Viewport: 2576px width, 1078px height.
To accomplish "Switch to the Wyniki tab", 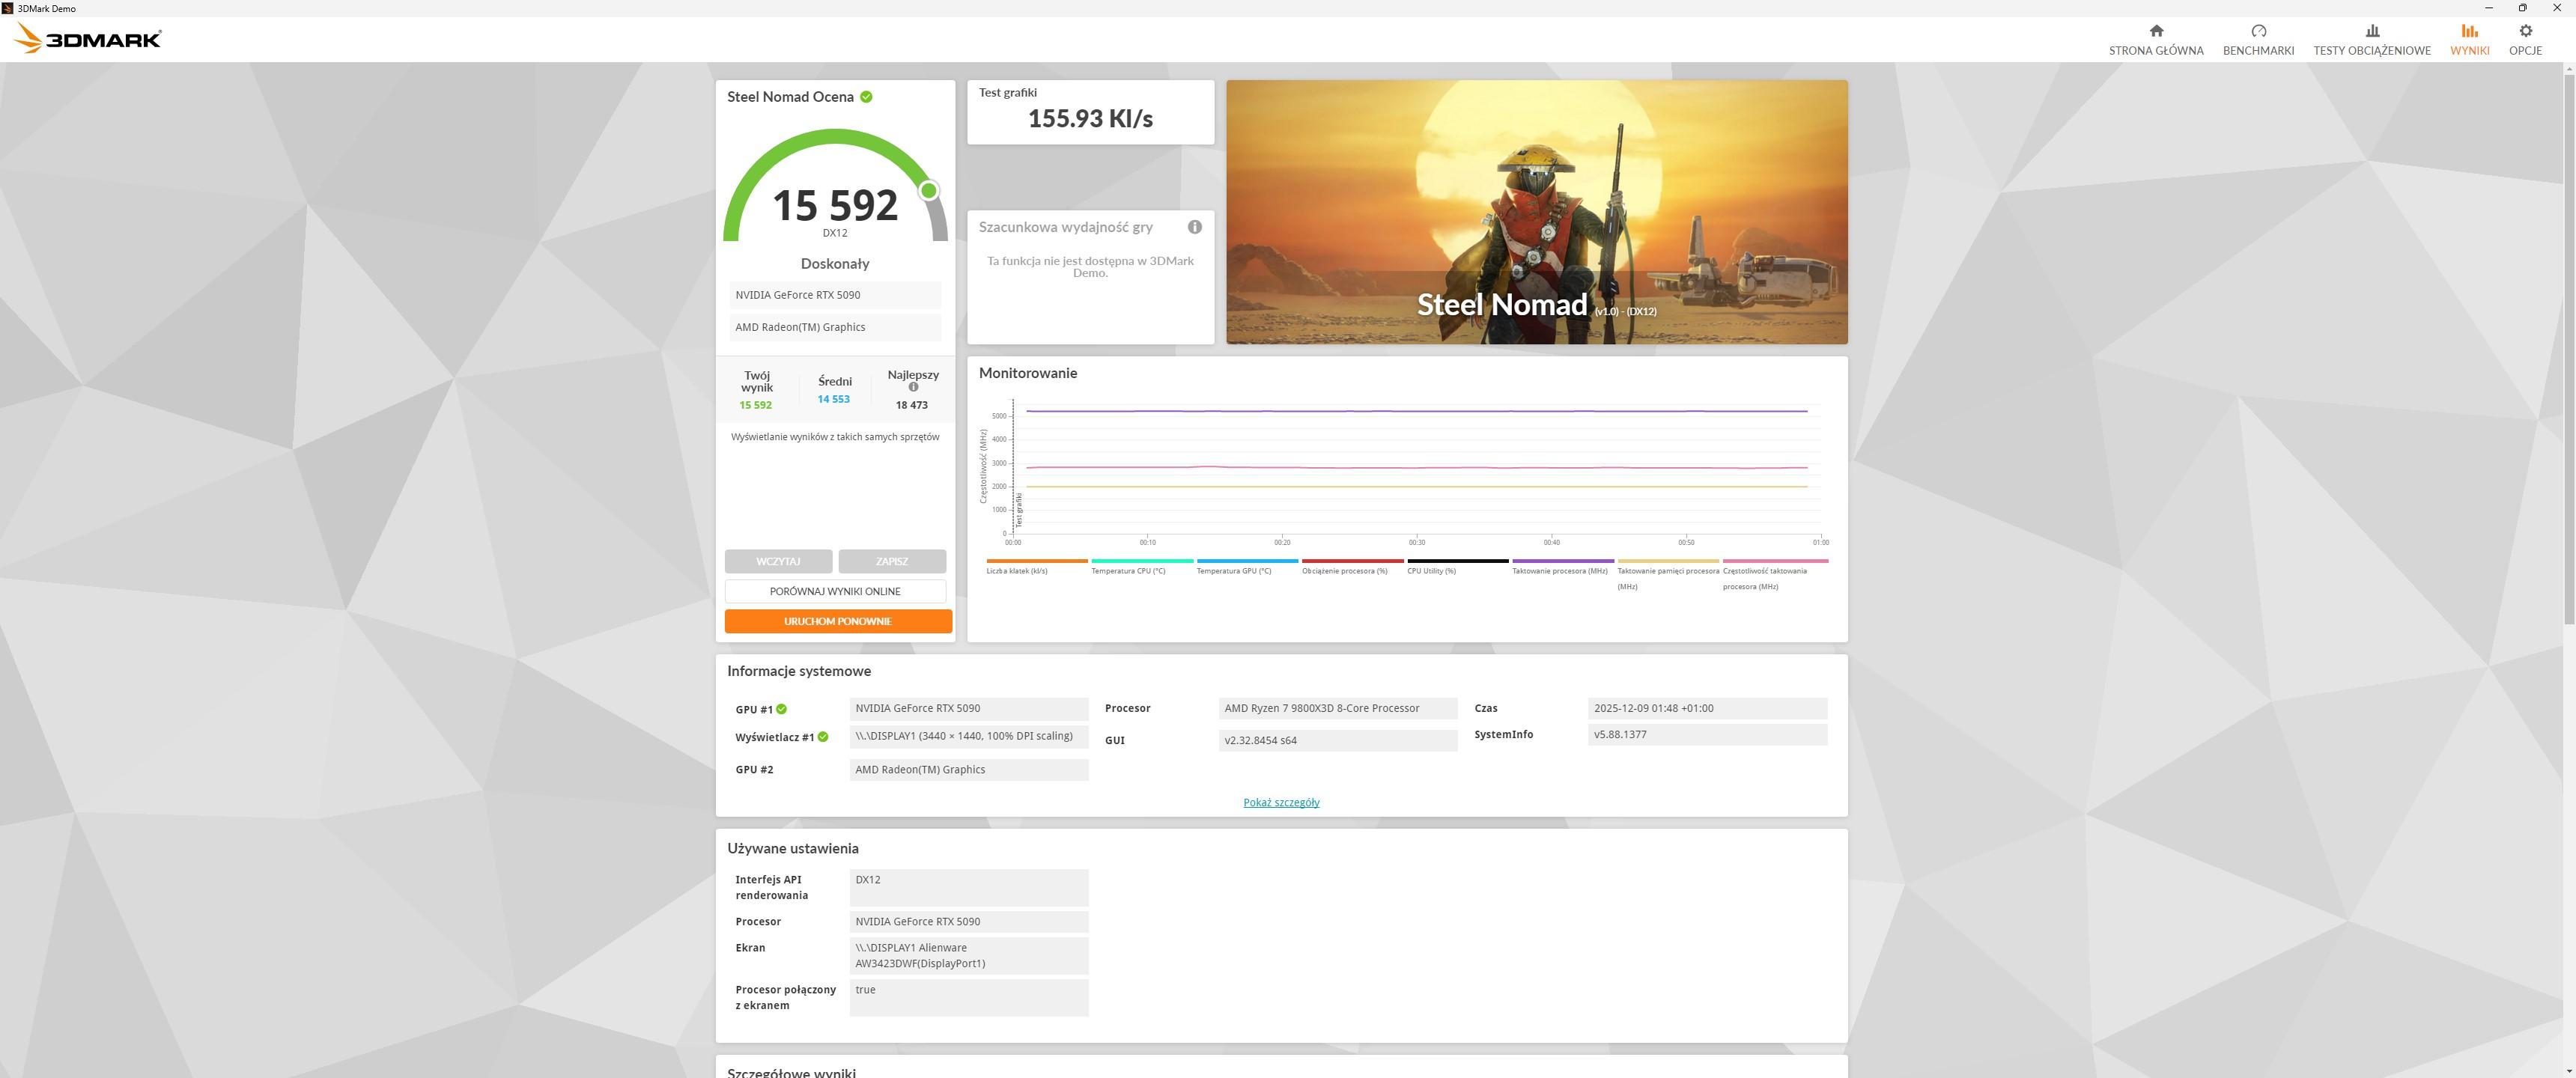I will 2468,39.
